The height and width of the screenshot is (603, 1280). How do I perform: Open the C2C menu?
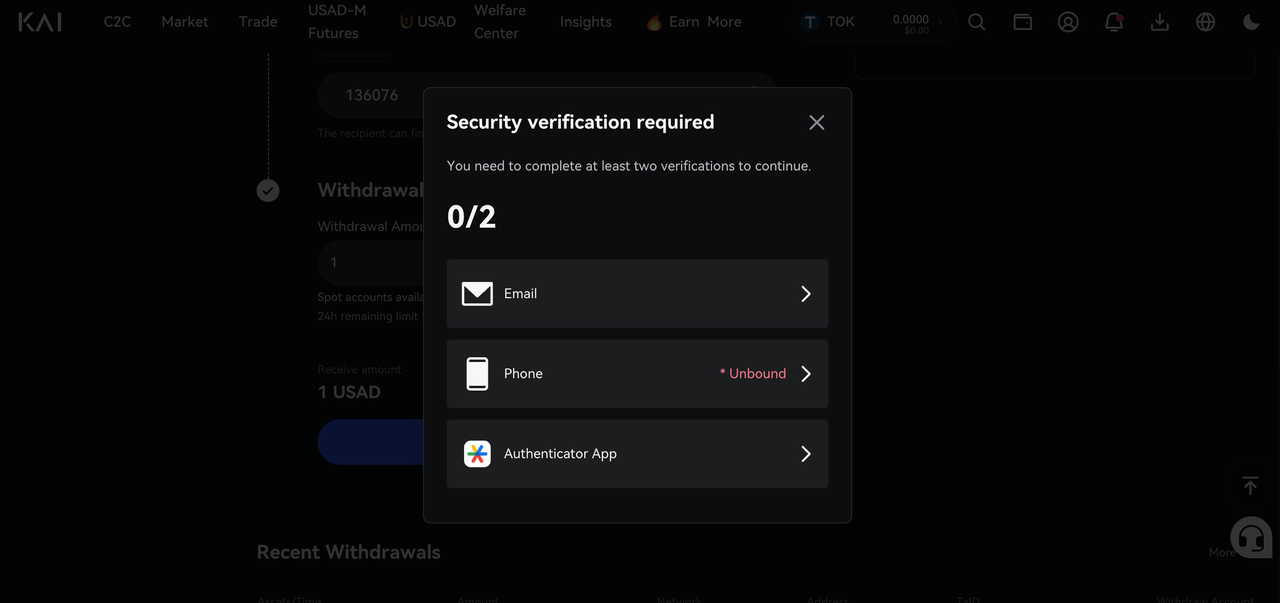117,21
